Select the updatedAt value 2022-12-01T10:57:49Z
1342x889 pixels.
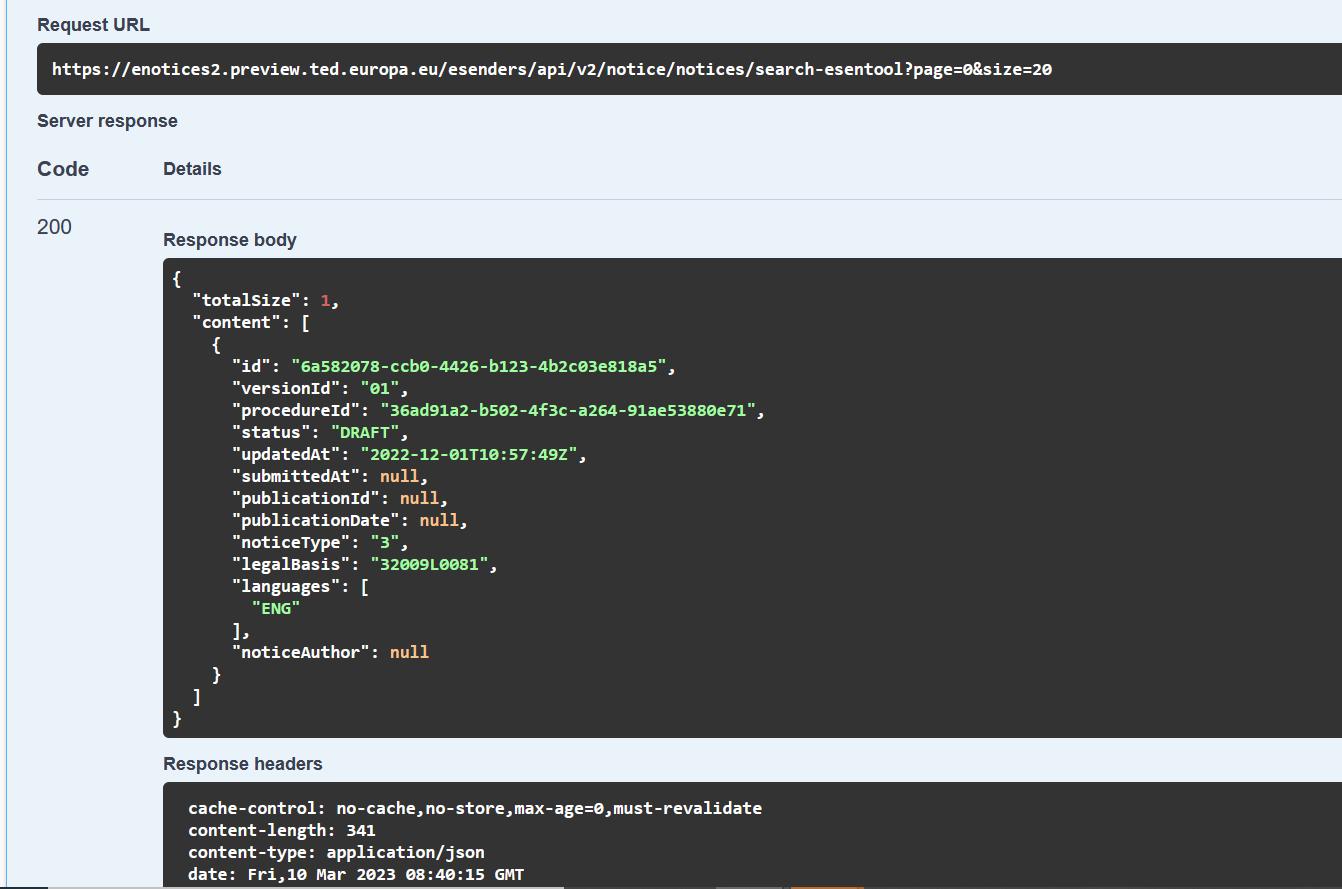[469, 454]
